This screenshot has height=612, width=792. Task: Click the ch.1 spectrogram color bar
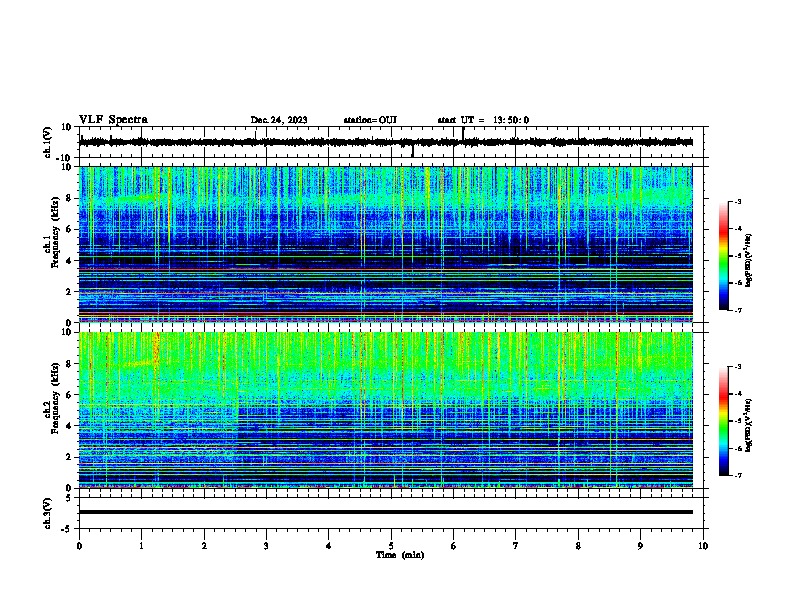[x=723, y=256]
